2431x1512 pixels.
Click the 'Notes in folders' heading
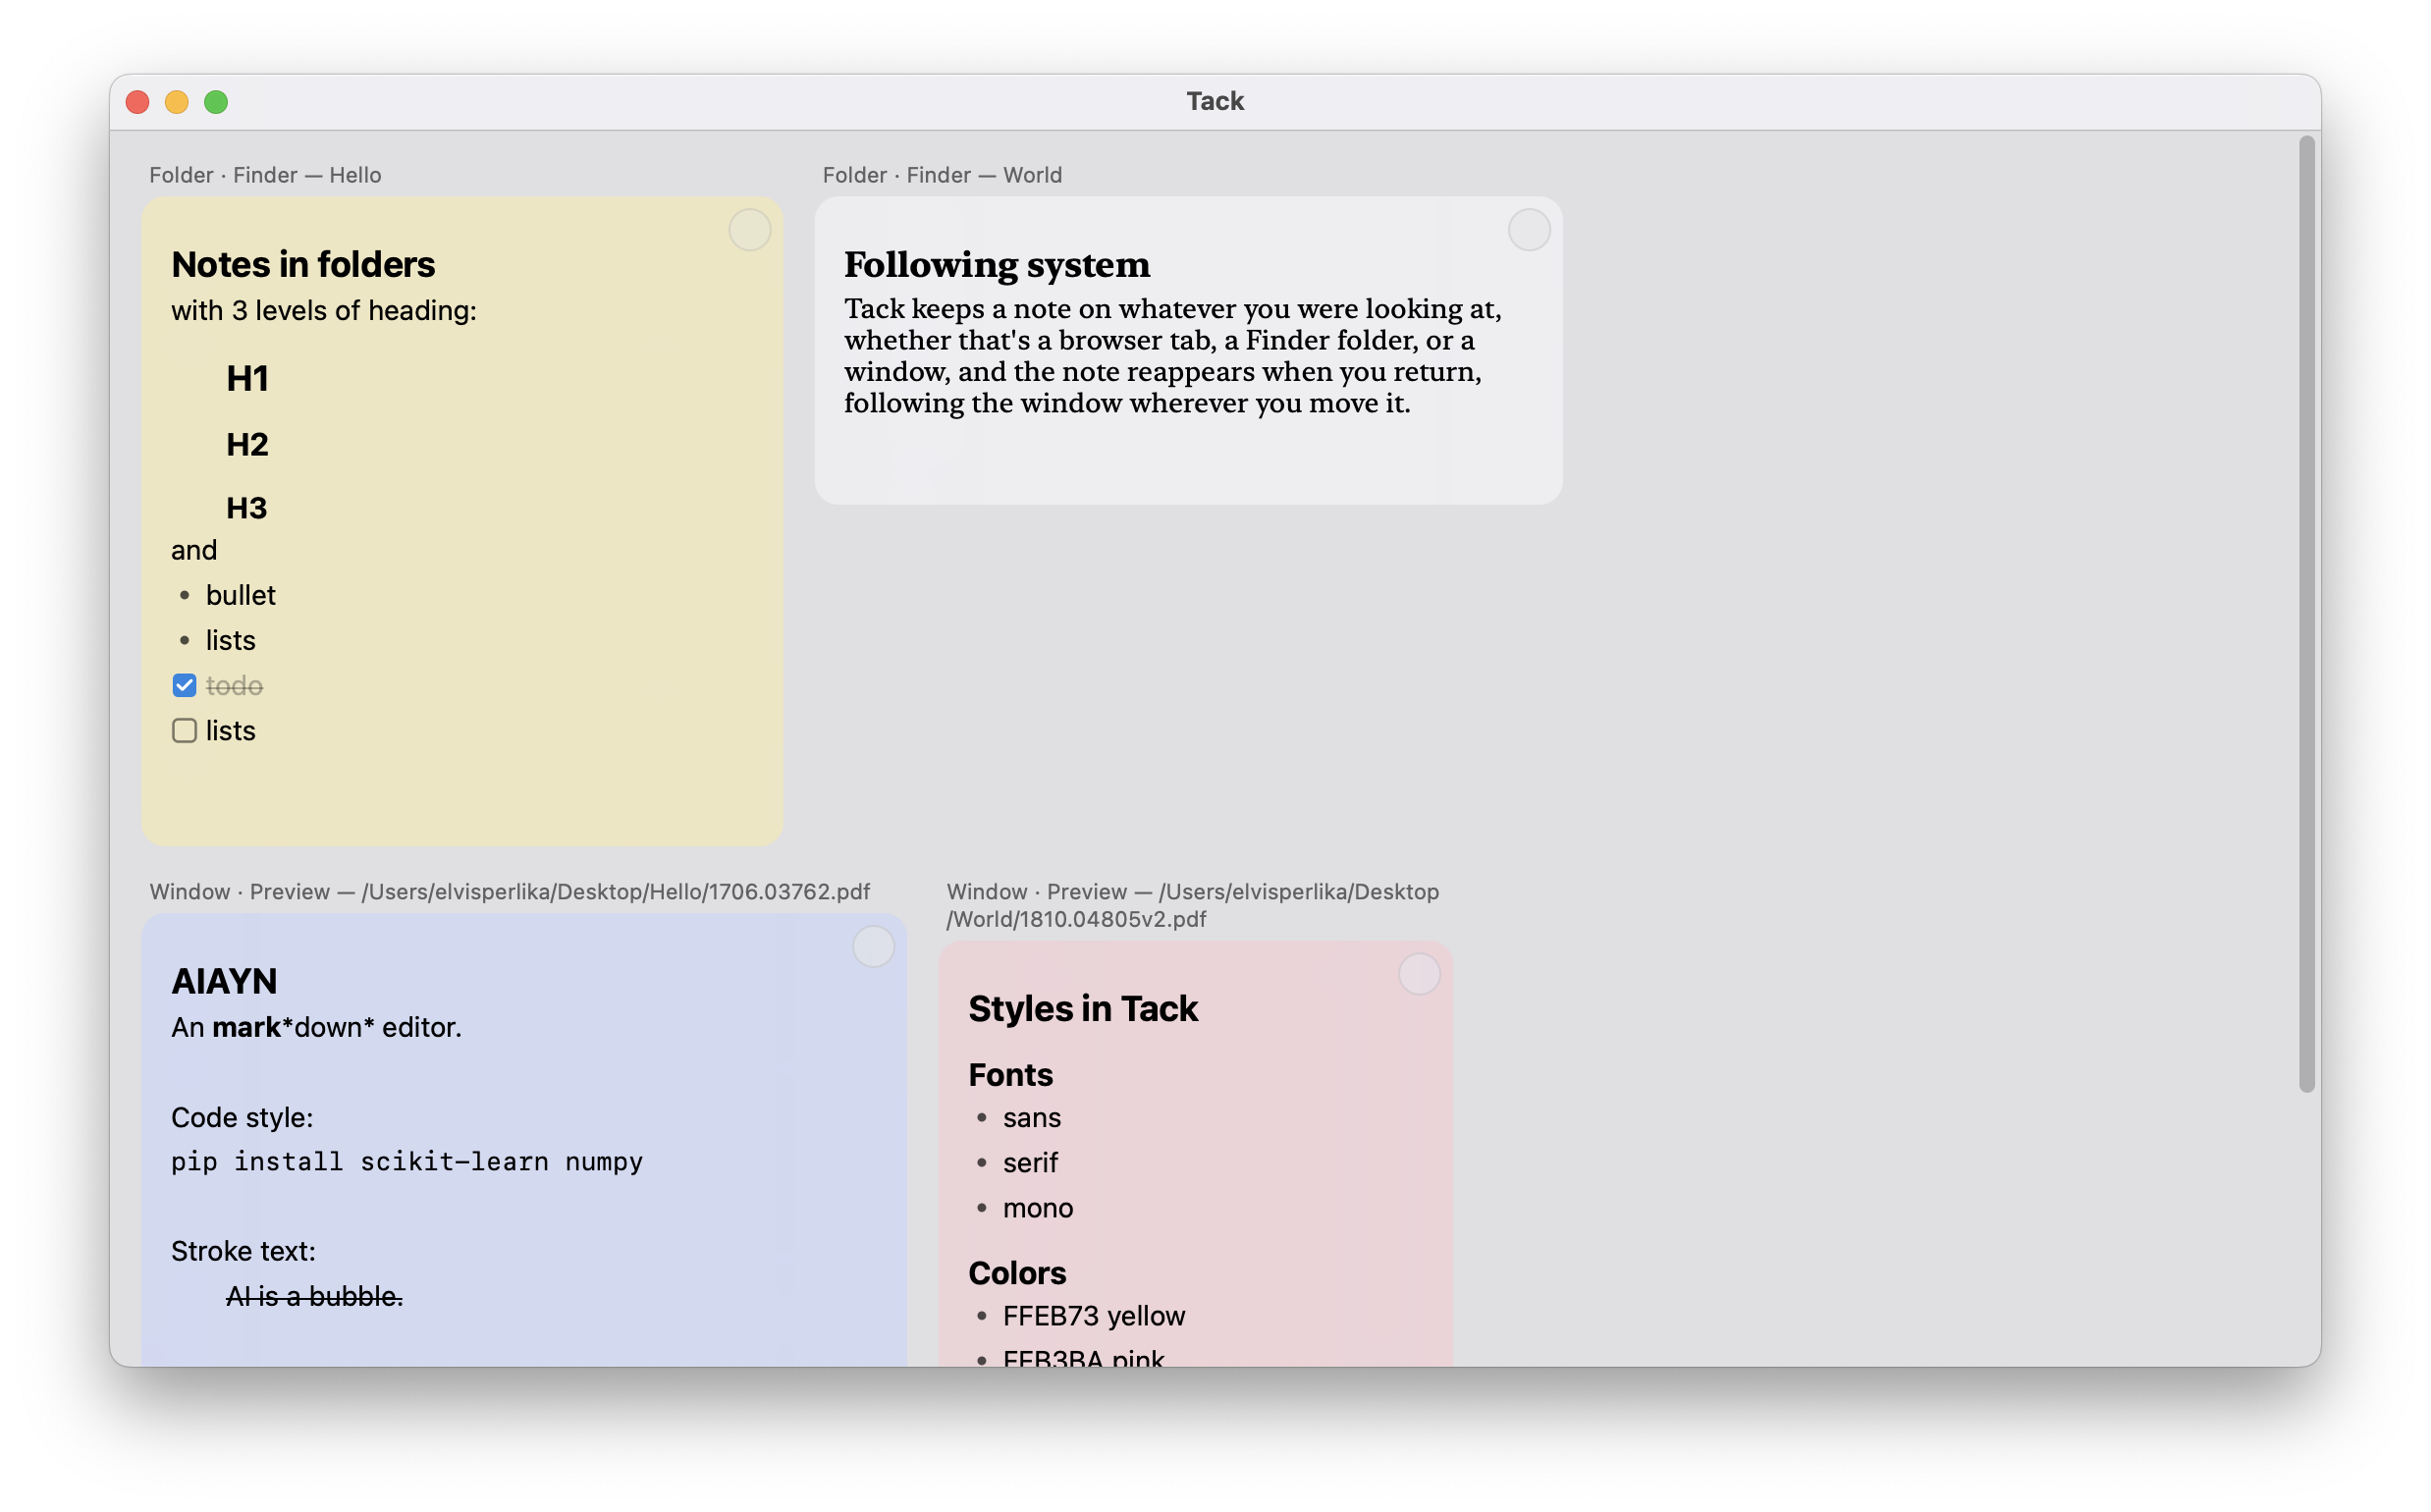click(303, 264)
